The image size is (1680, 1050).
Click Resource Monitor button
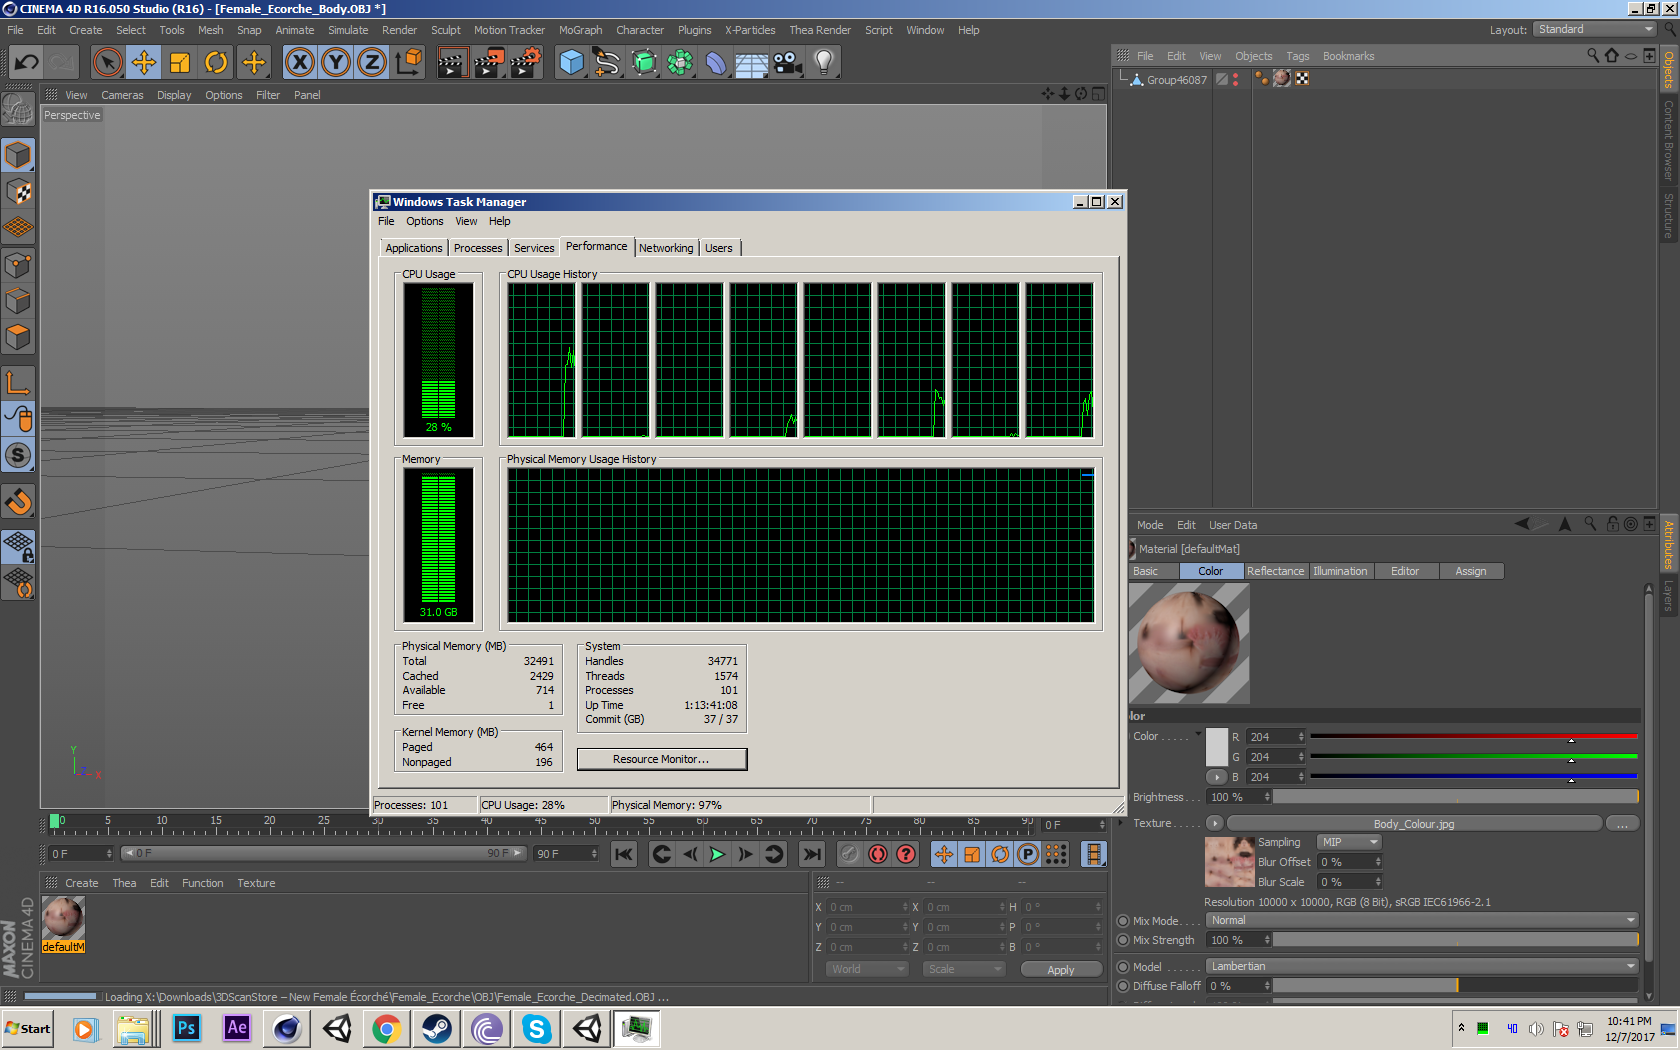[661, 759]
